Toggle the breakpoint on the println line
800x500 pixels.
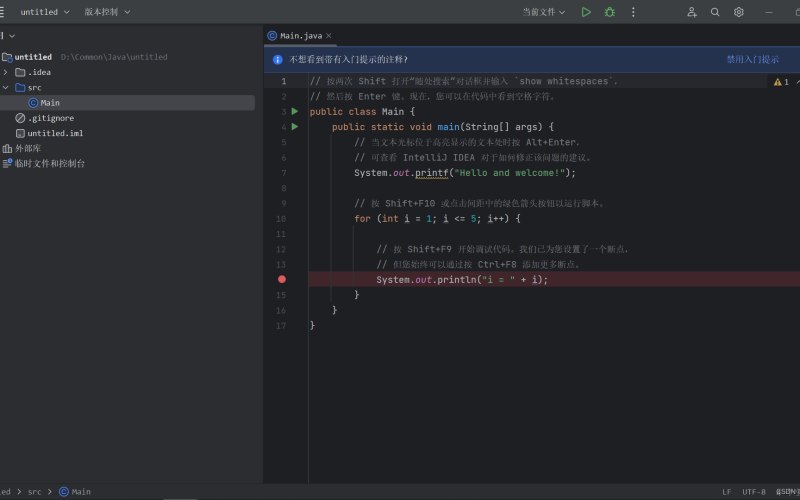click(x=282, y=279)
